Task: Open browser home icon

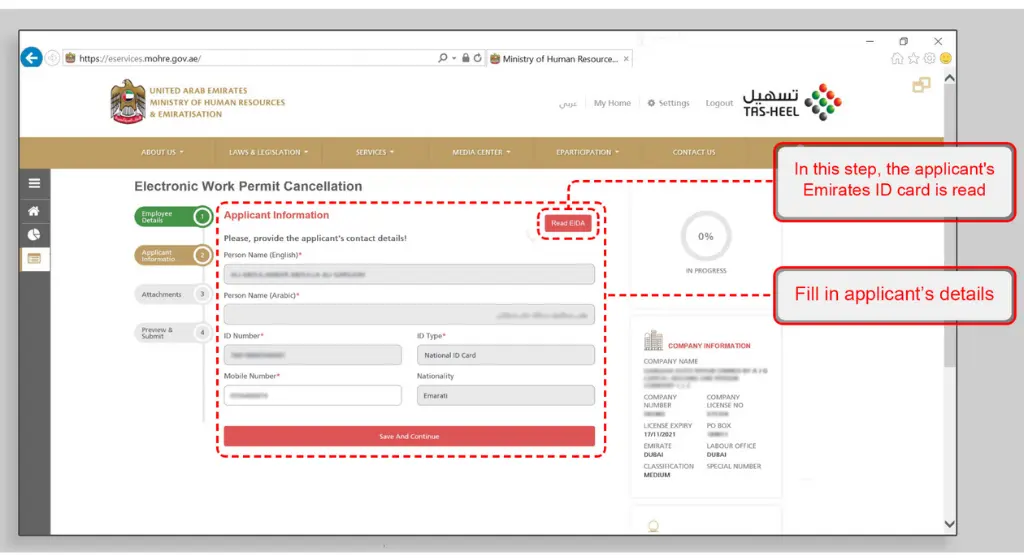Action: click(897, 59)
